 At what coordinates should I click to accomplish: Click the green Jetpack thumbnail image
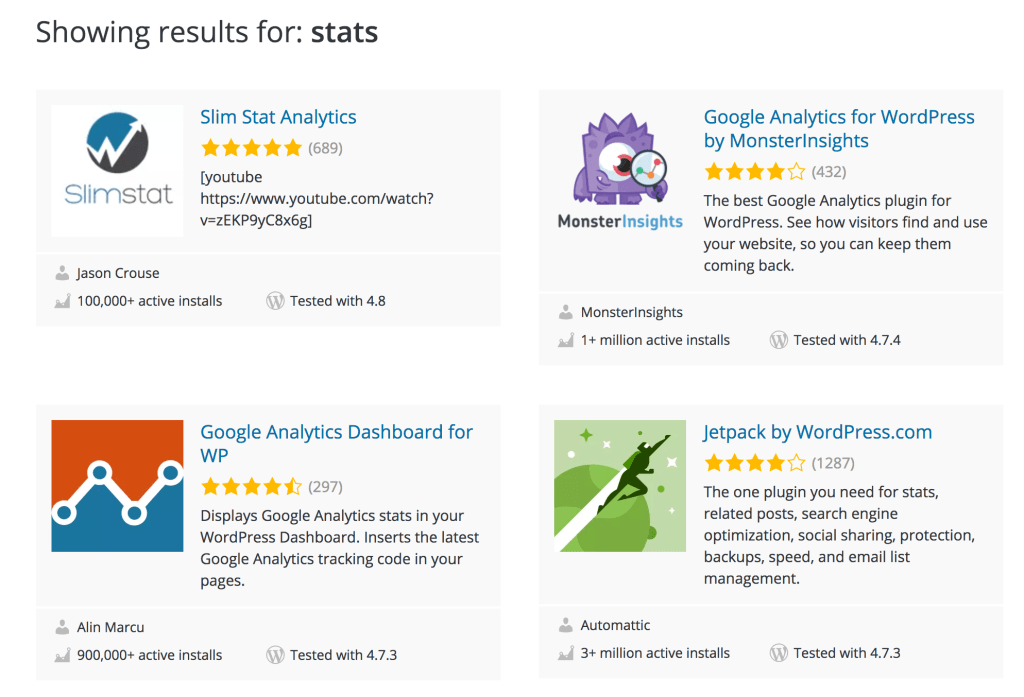coord(619,486)
